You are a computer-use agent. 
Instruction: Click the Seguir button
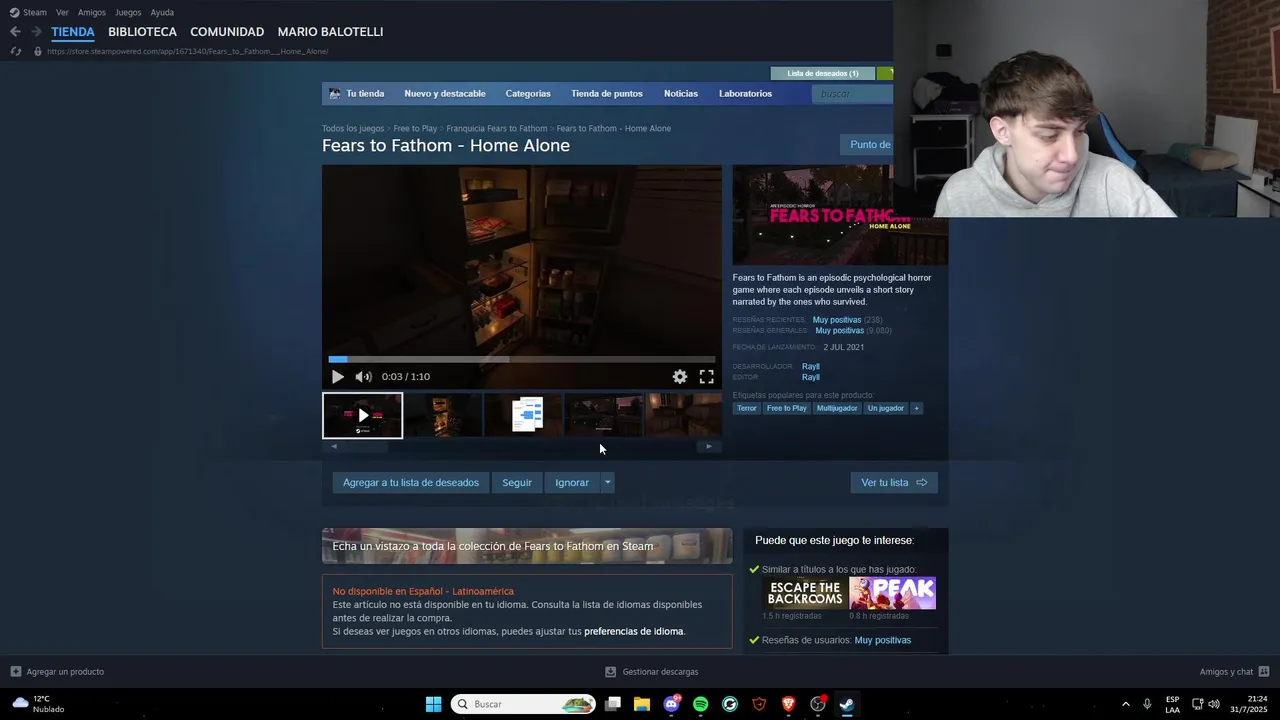[517, 483]
